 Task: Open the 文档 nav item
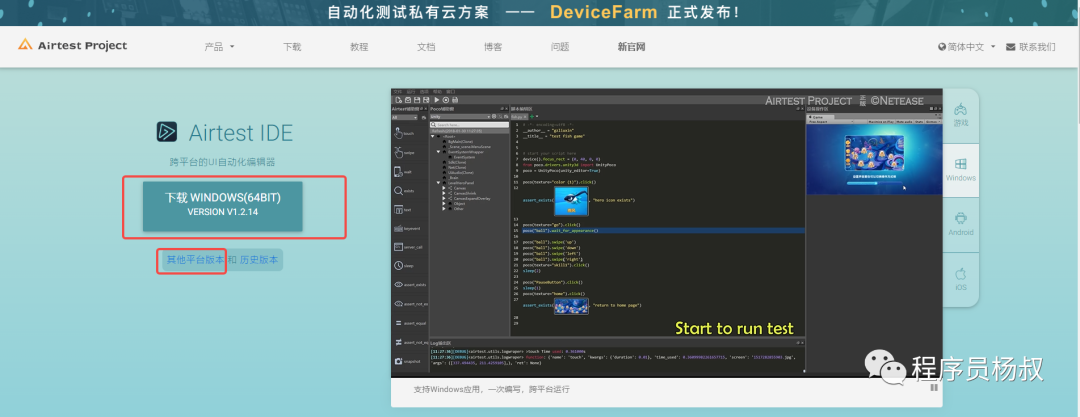(x=426, y=47)
